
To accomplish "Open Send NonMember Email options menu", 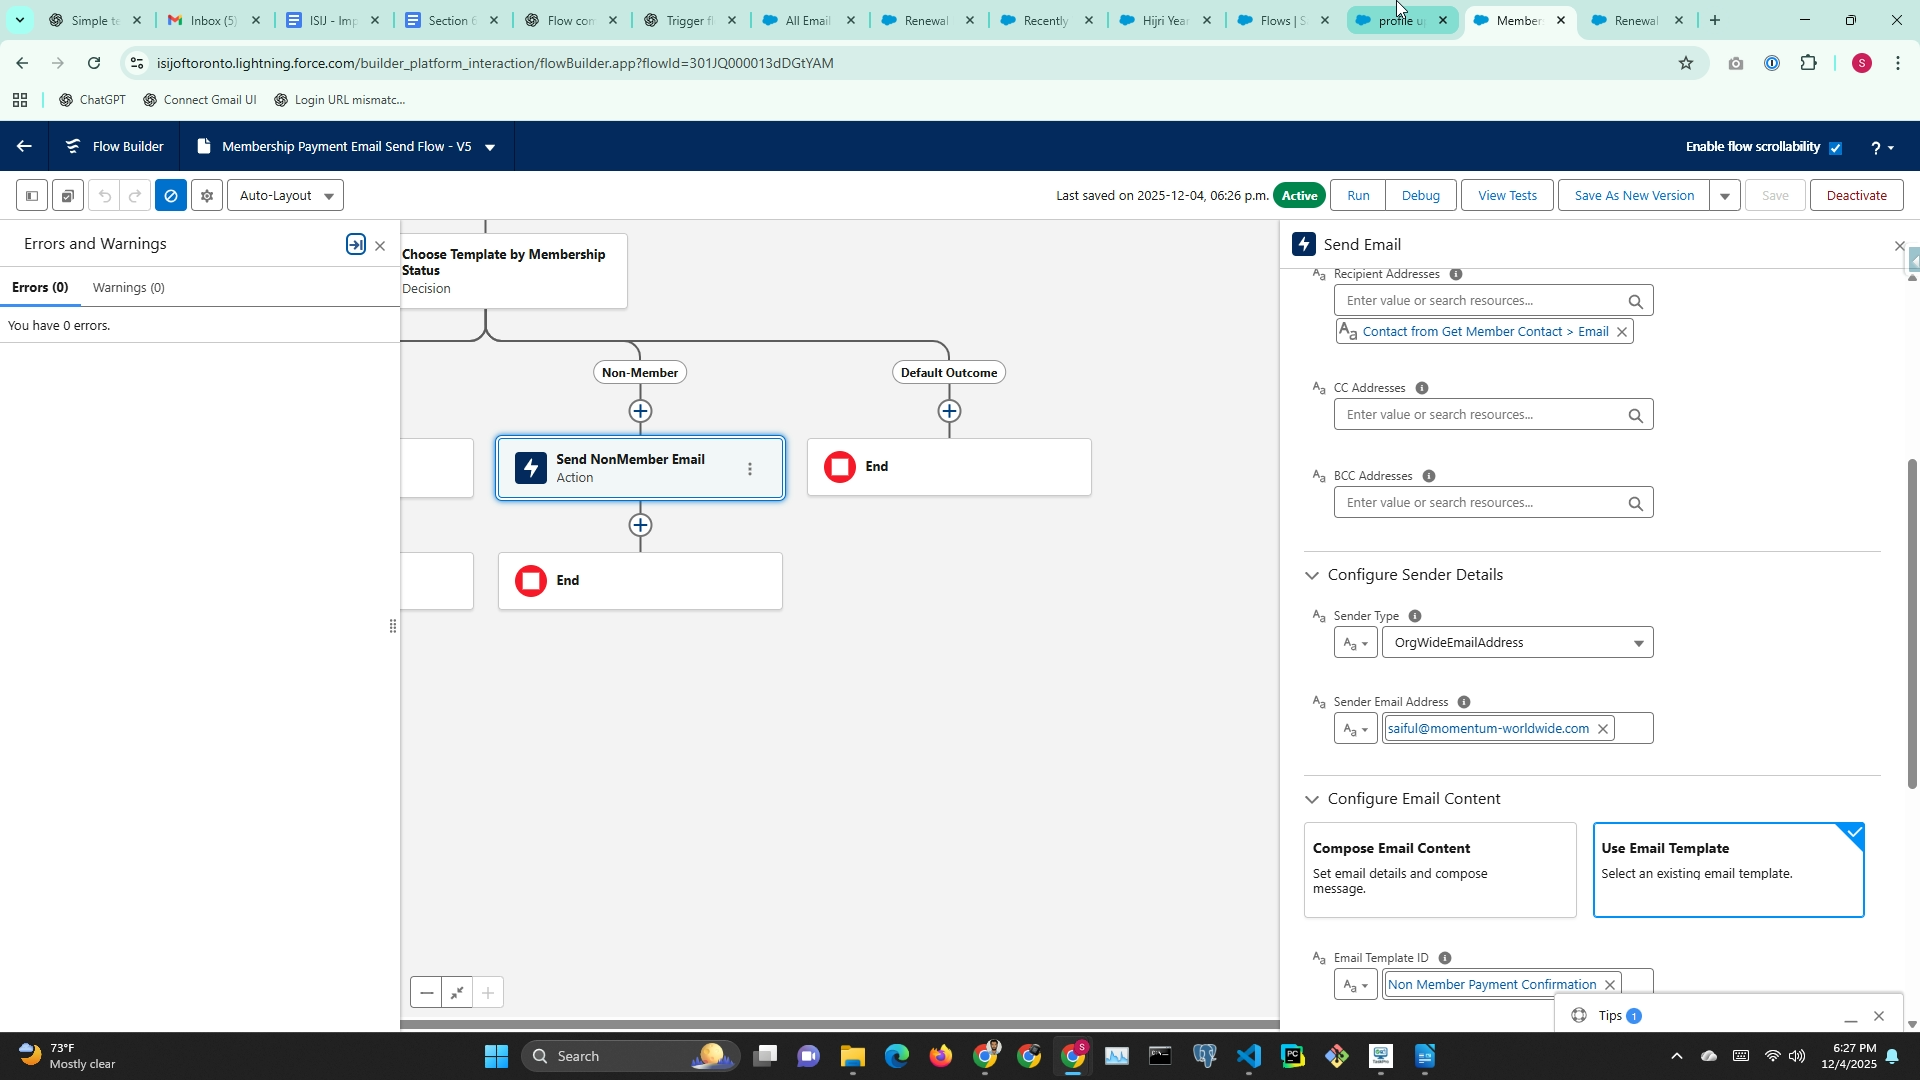I will point(750,469).
